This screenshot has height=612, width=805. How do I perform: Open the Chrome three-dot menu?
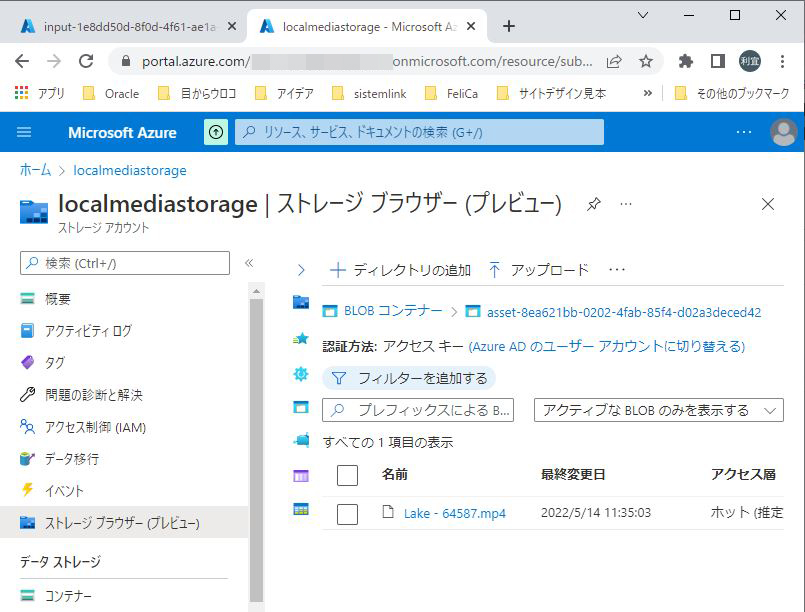[x=782, y=62]
